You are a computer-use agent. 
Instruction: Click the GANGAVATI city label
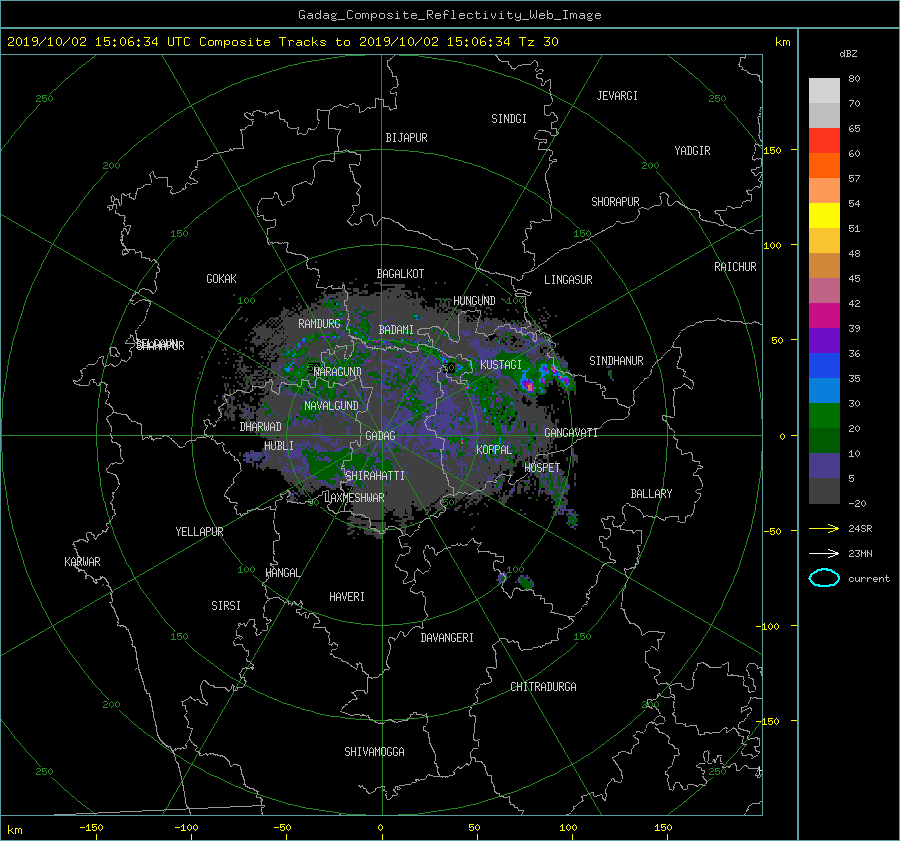click(571, 433)
